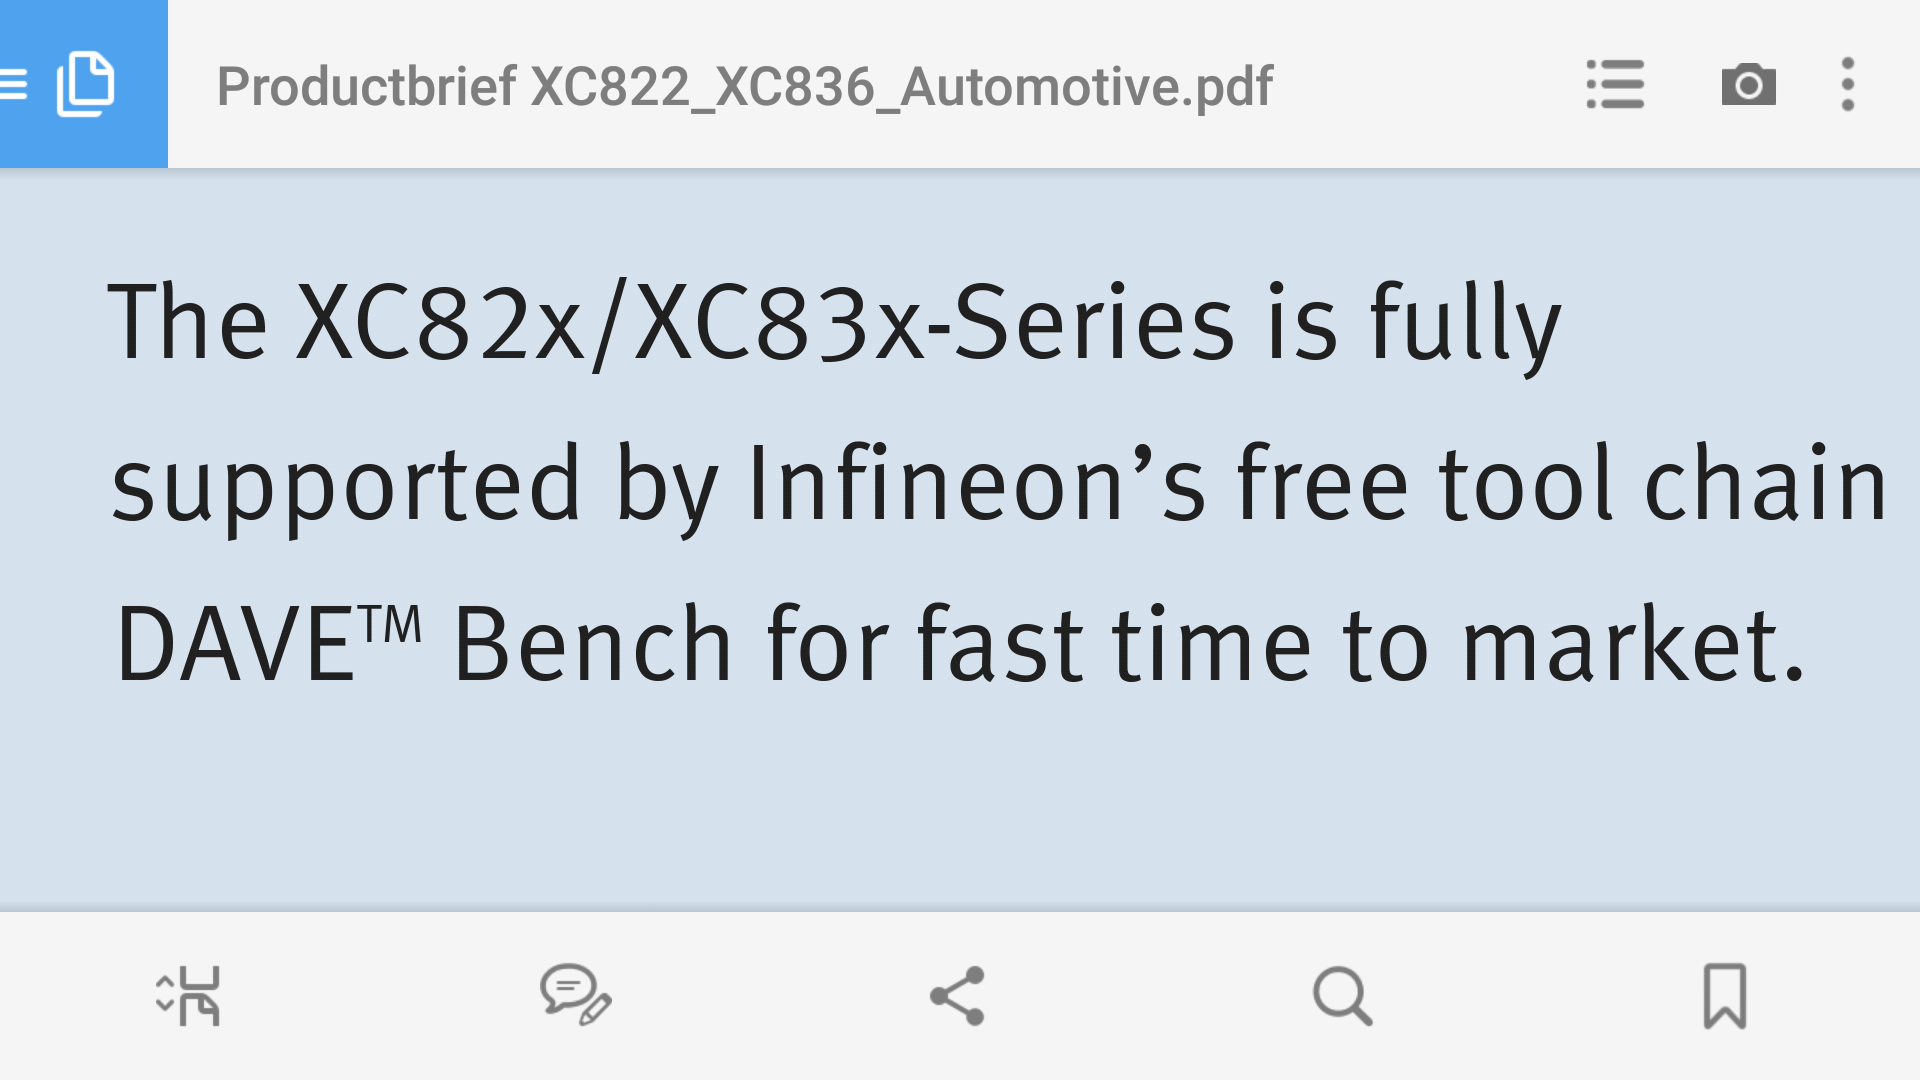Tap the word "market." at paragraph end
Screen dimensions: 1920x1080
pos(1634,646)
